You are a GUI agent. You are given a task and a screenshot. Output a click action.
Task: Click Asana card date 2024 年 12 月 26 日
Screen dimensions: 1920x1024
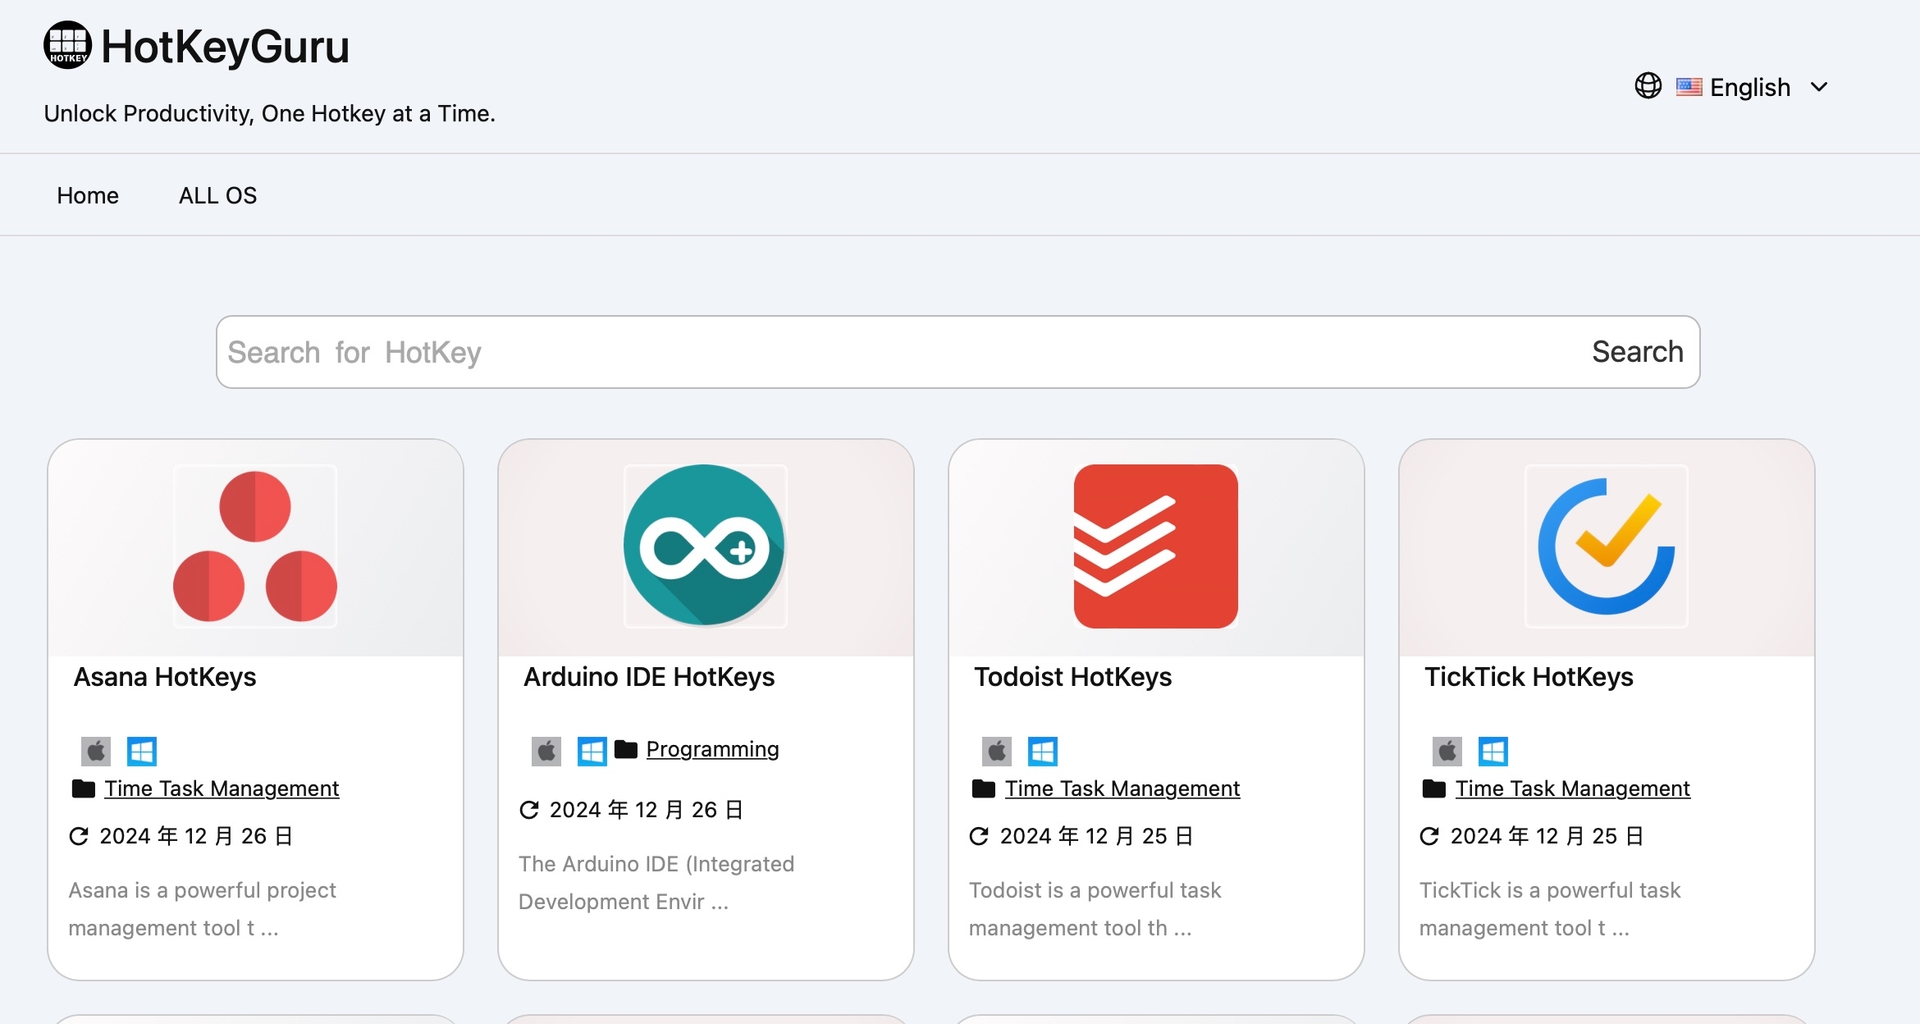[196, 836]
